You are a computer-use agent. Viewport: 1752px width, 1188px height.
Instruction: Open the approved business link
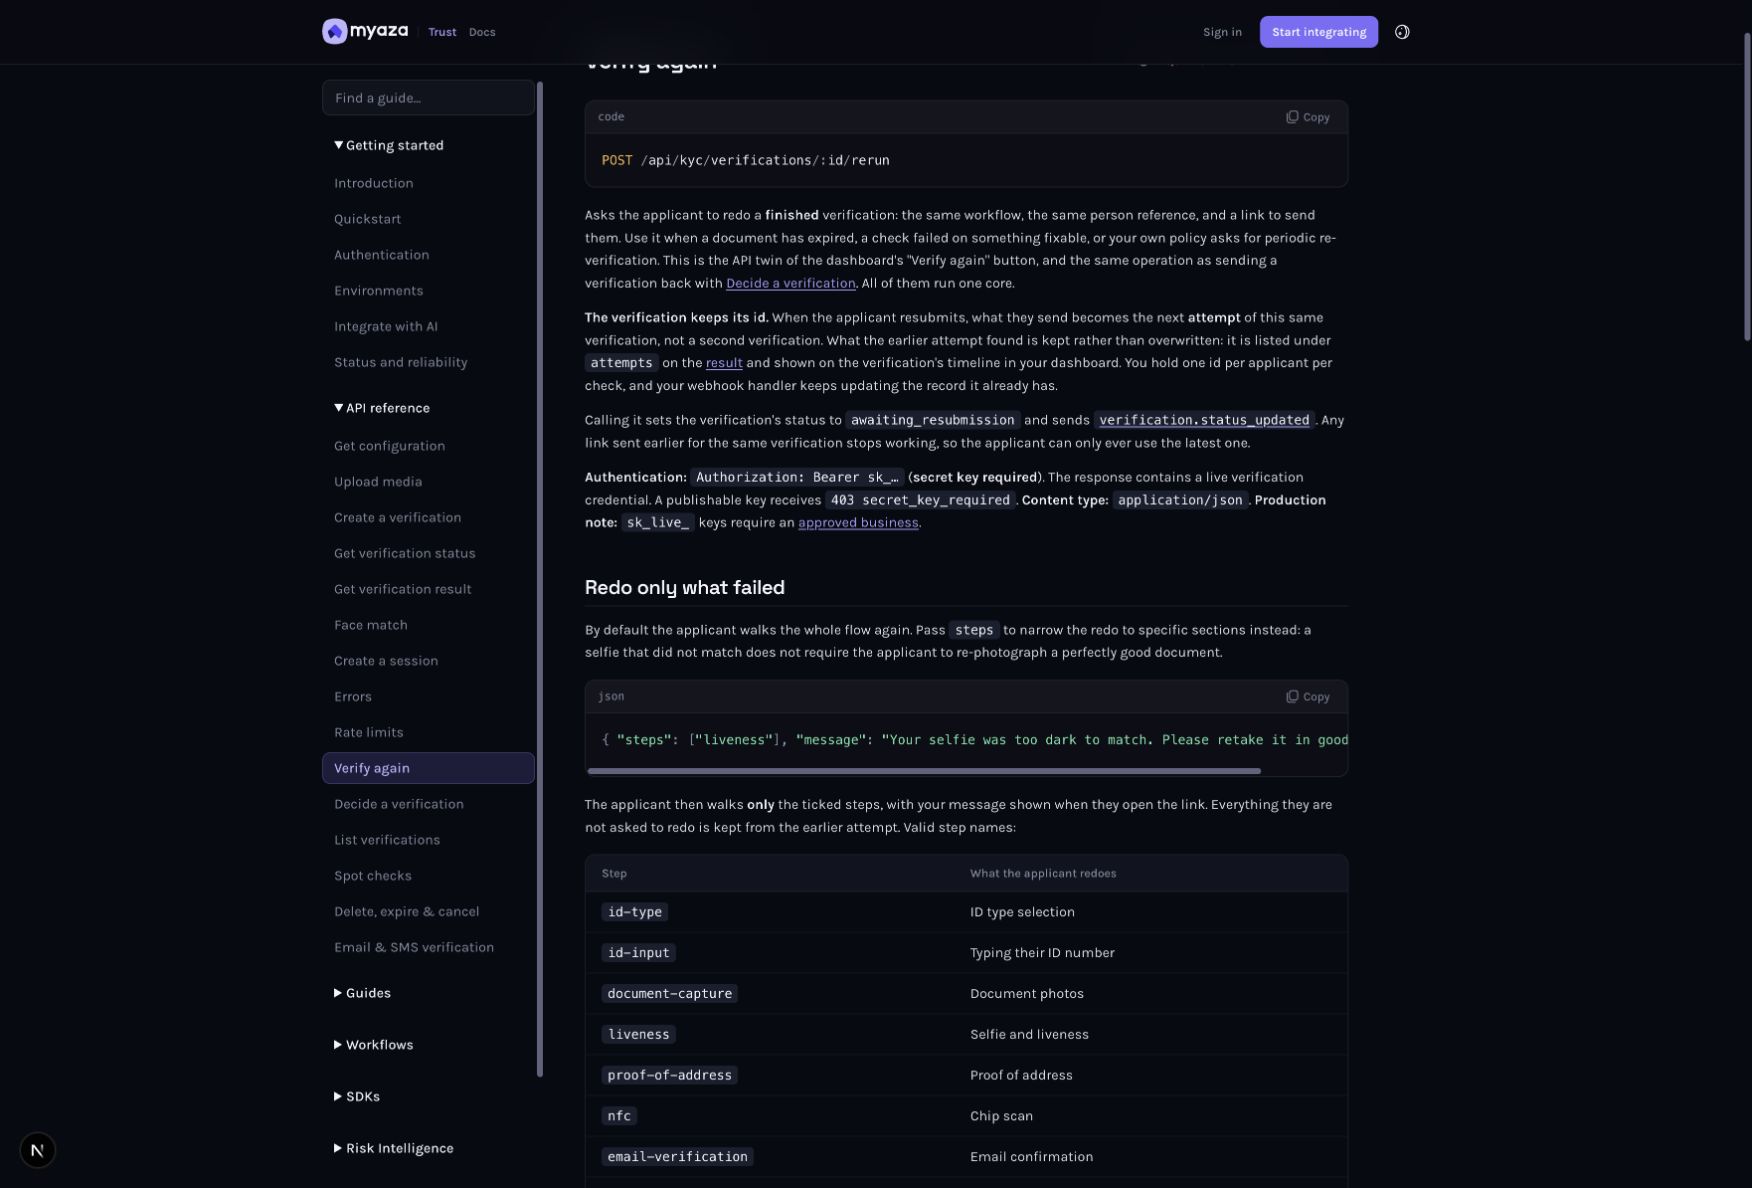tap(858, 523)
